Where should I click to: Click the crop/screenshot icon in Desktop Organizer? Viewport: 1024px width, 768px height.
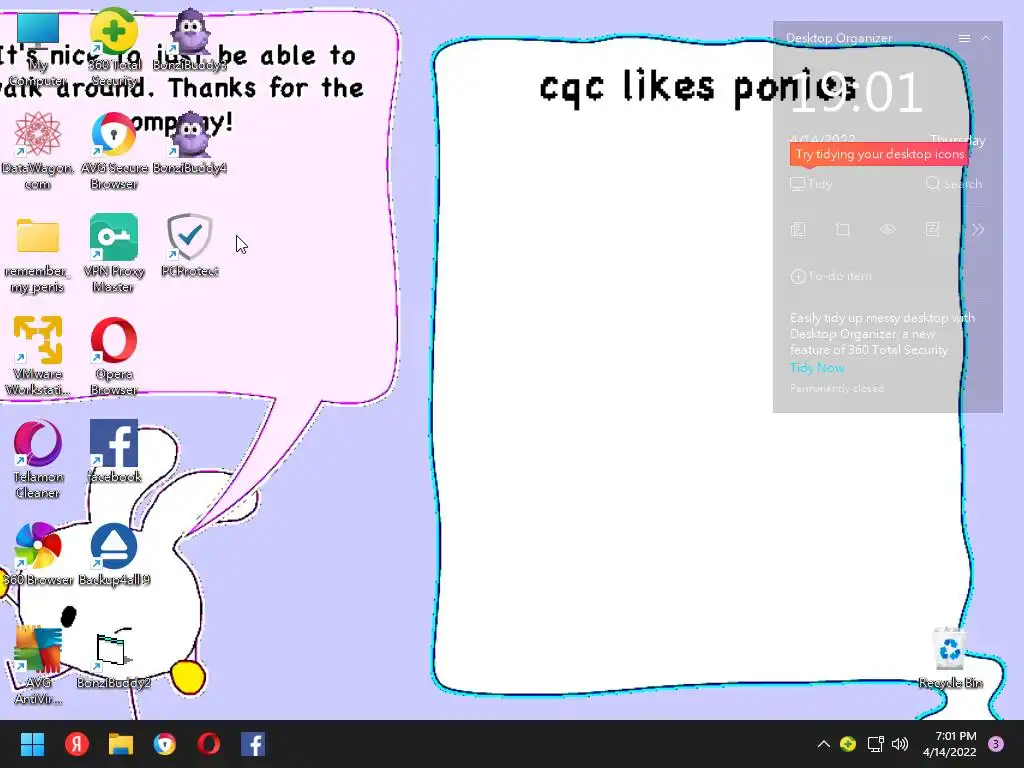click(x=843, y=229)
